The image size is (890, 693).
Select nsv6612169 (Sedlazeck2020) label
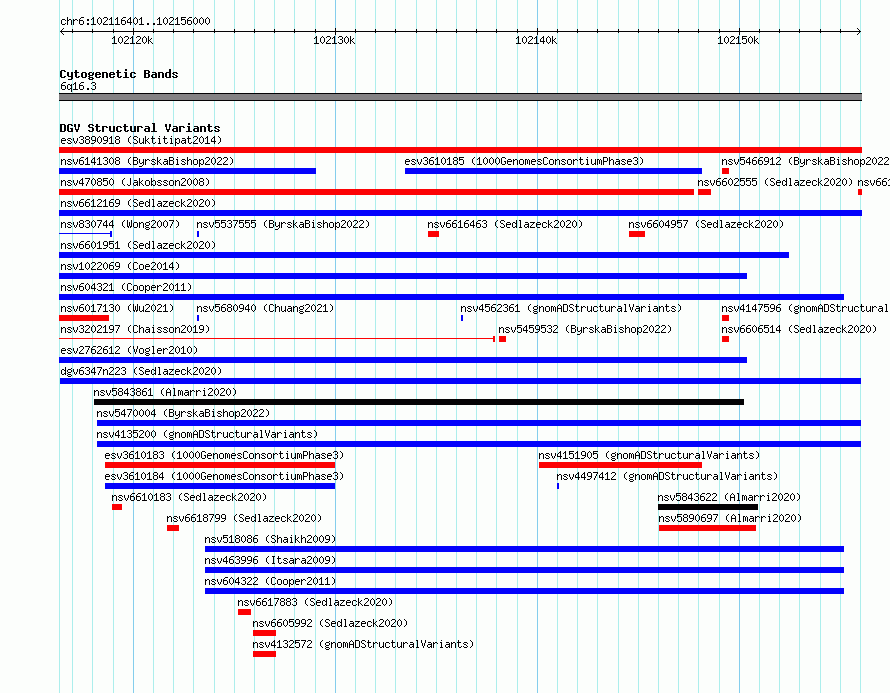click(x=138, y=203)
